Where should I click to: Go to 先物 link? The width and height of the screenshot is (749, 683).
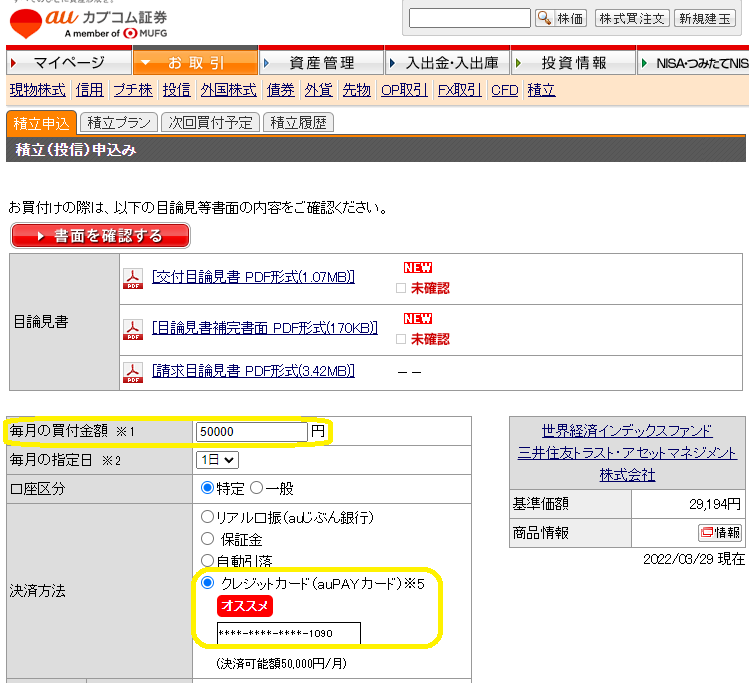pyautogui.click(x=356, y=90)
